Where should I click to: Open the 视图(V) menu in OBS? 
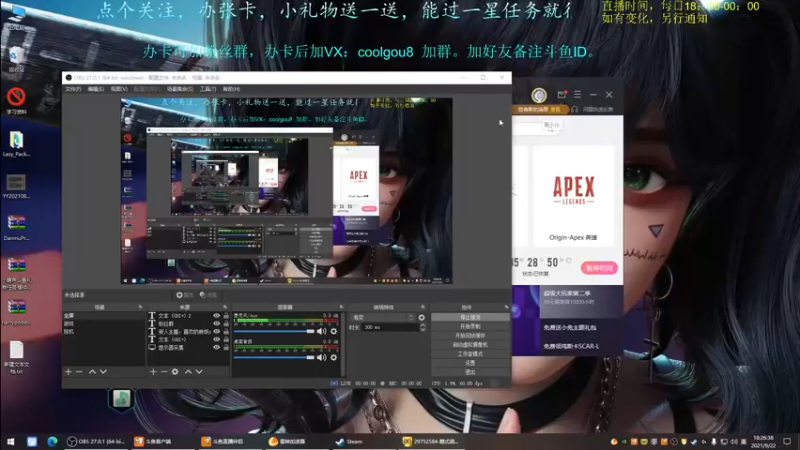tap(119, 89)
